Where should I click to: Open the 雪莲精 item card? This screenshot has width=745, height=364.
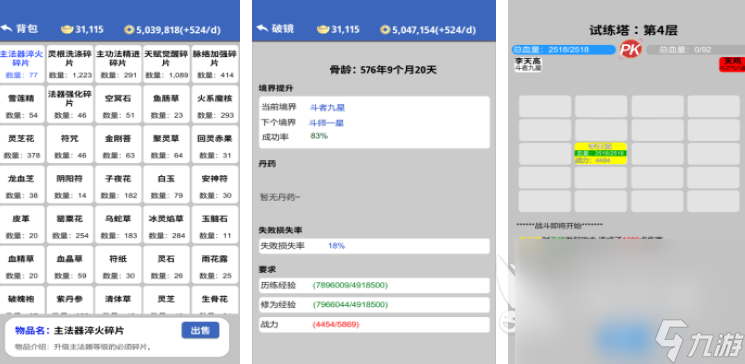tap(22, 104)
